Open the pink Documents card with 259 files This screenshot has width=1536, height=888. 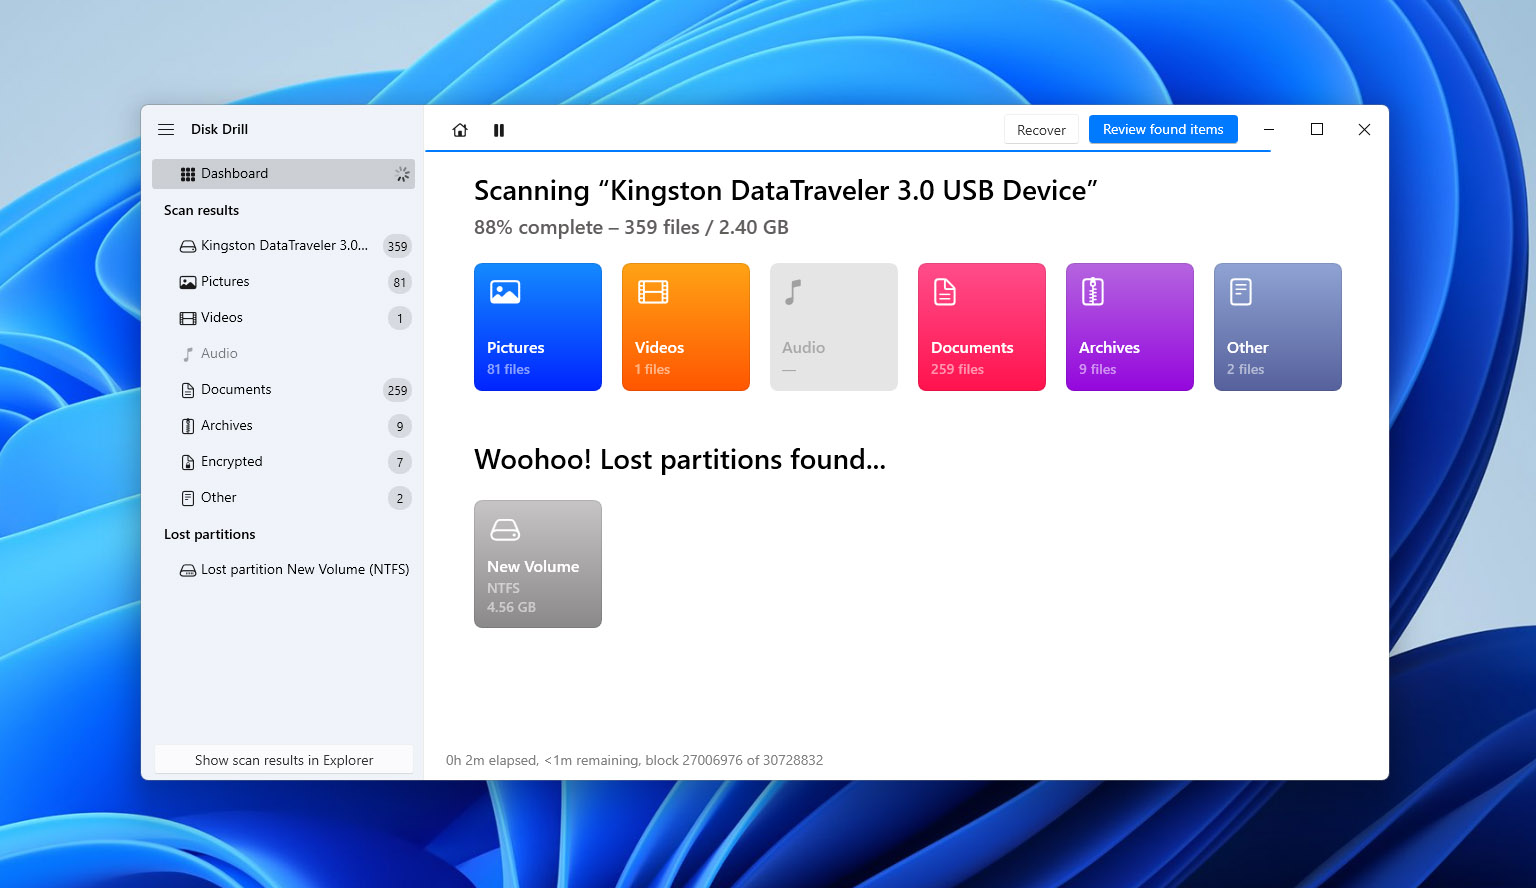click(982, 327)
